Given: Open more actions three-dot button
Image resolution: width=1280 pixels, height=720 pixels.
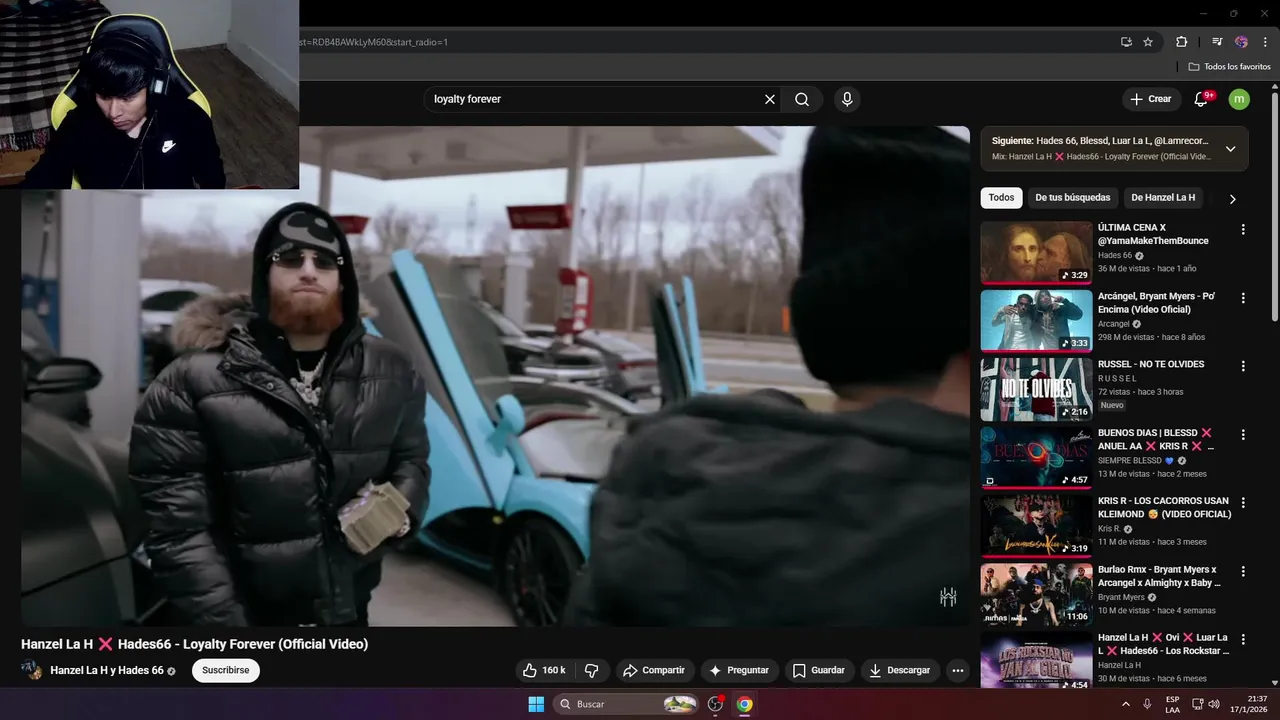Looking at the screenshot, I should (958, 670).
